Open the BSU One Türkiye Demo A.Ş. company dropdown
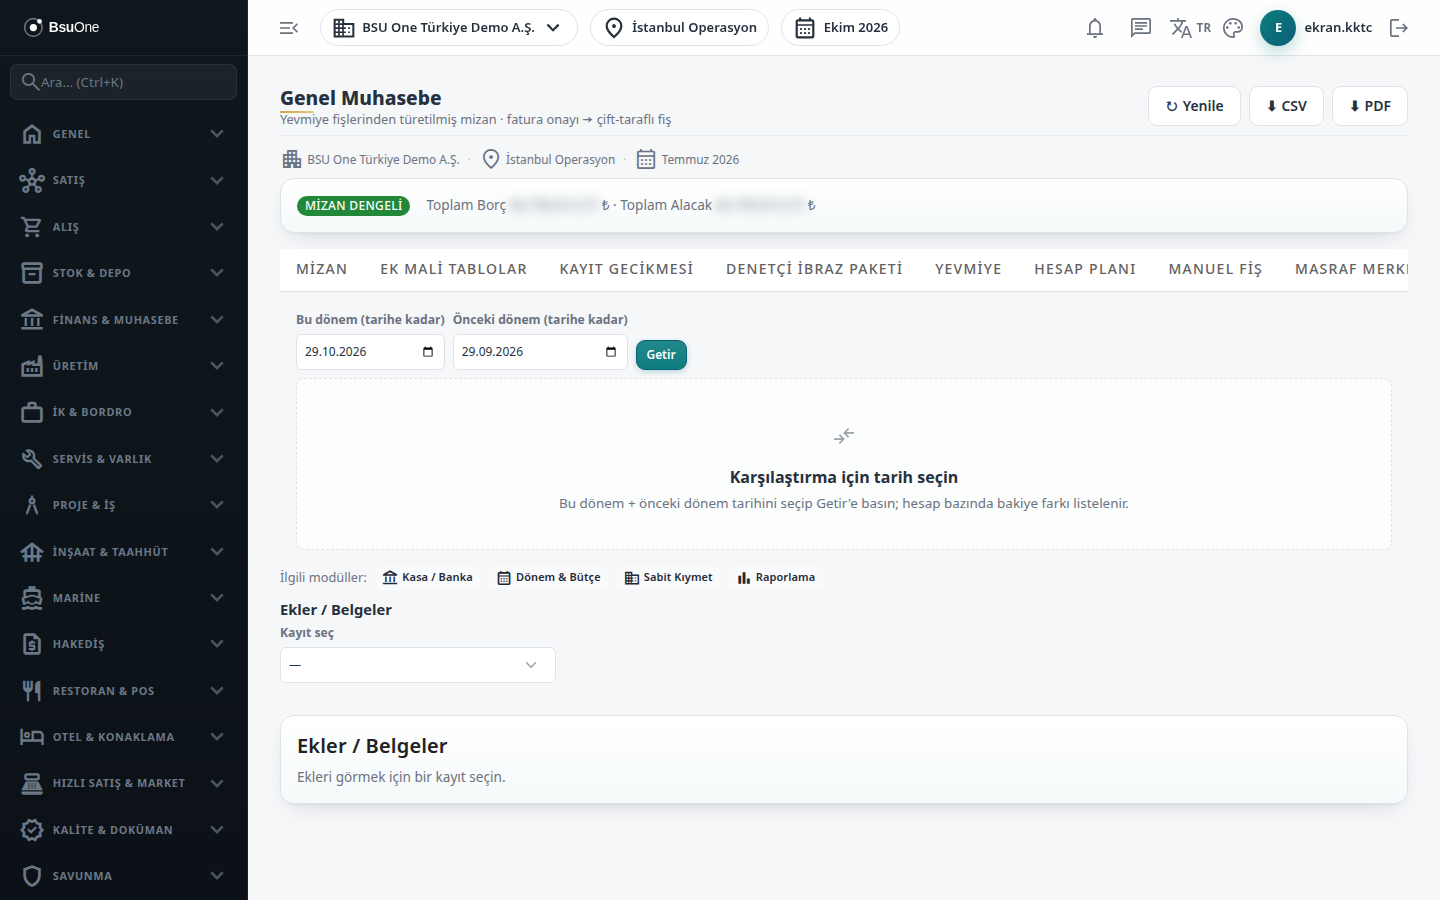This screenshot has height=900, width=1440. (x=449, y=28)
